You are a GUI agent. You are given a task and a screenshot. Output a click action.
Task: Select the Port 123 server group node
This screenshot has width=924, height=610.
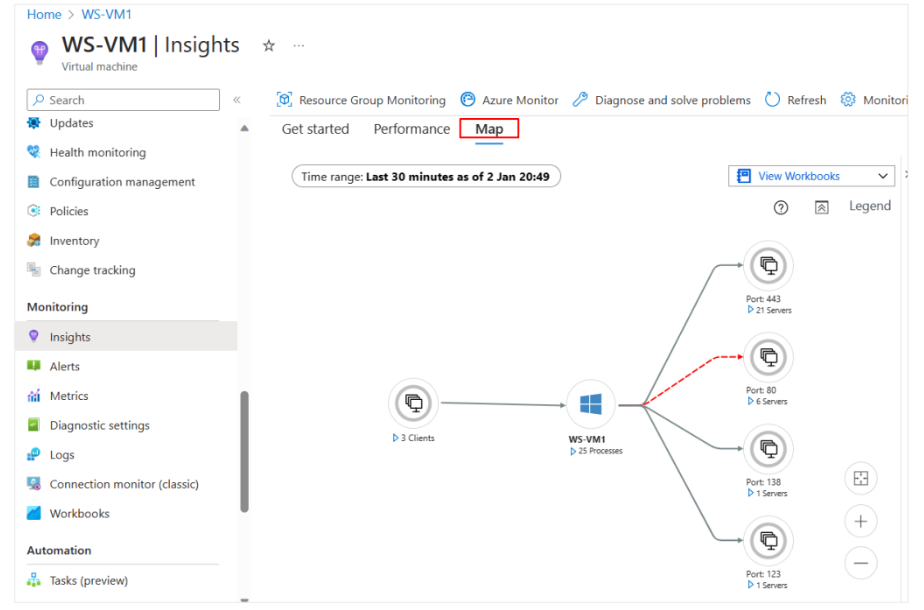[x=768, y=540]
